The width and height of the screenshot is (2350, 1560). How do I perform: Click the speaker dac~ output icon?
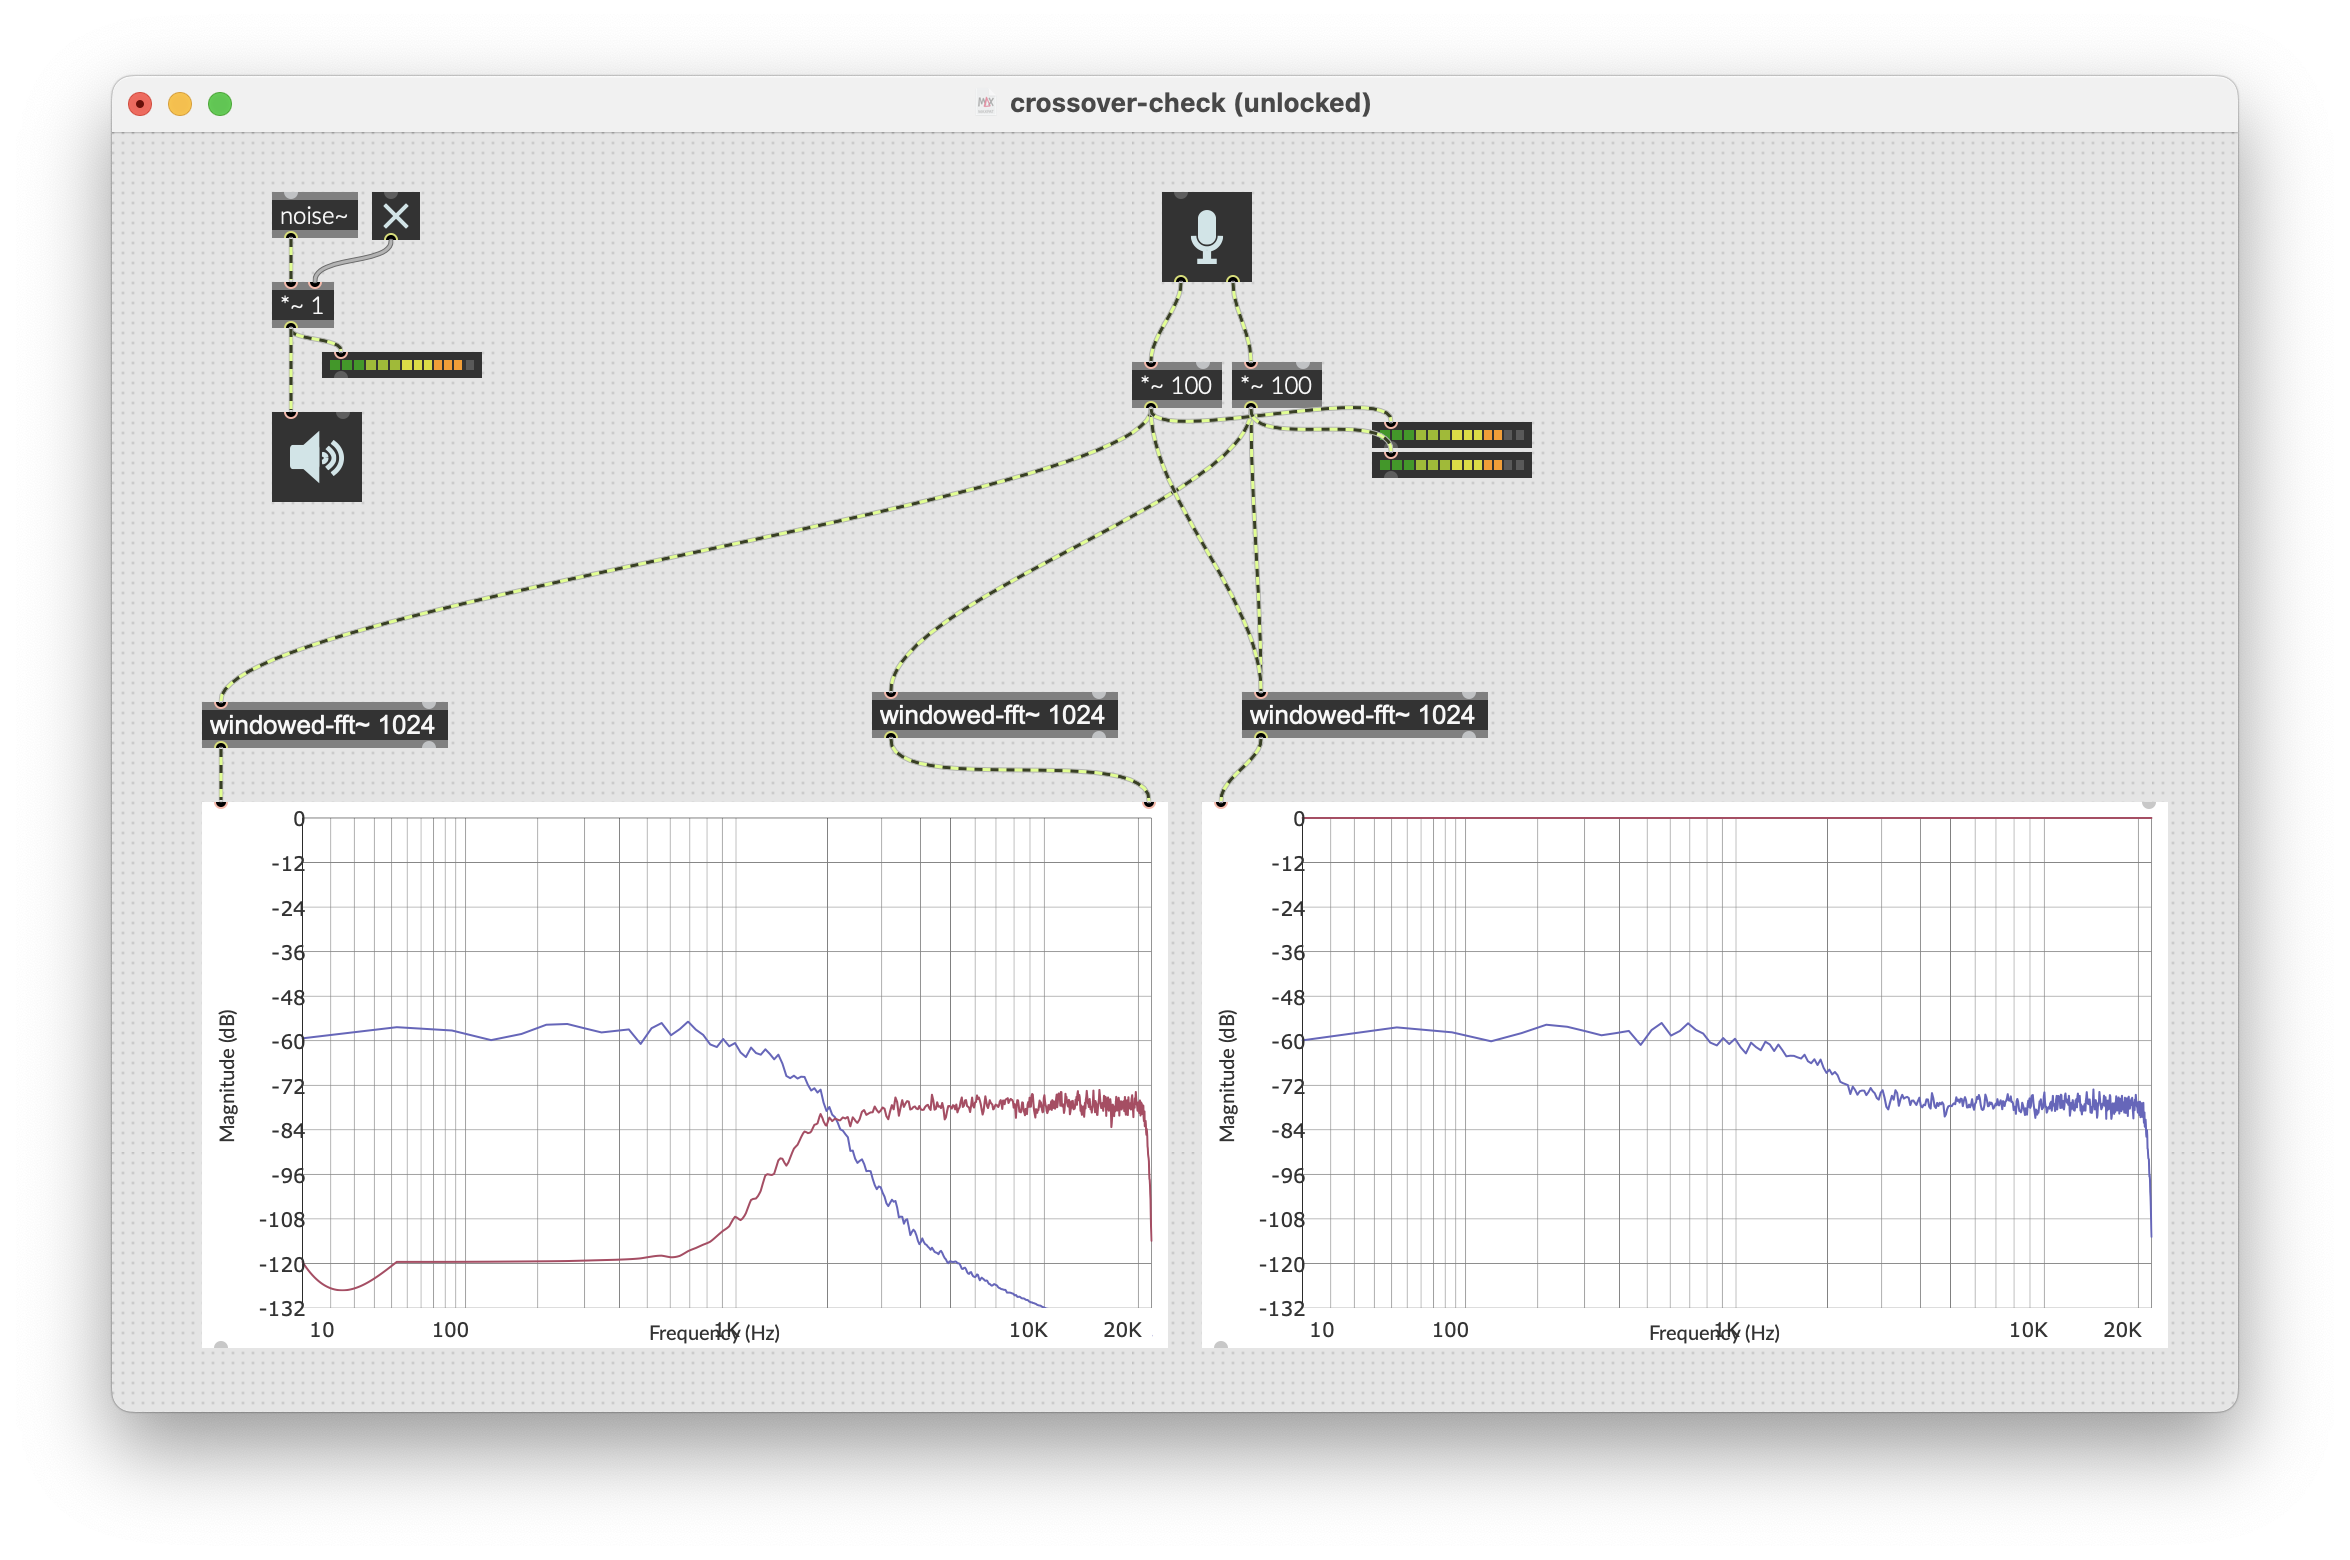[x=316, y=457]
